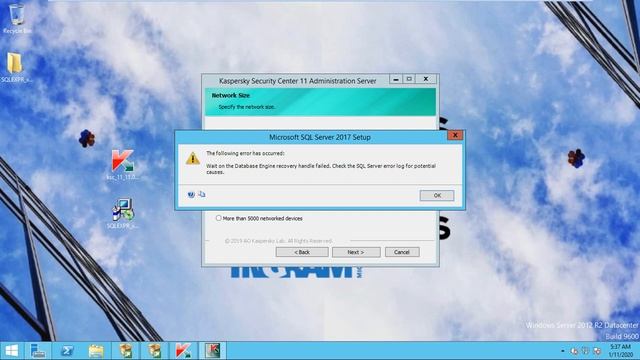Click "The following error has occurred" text

tap(245, 153)
